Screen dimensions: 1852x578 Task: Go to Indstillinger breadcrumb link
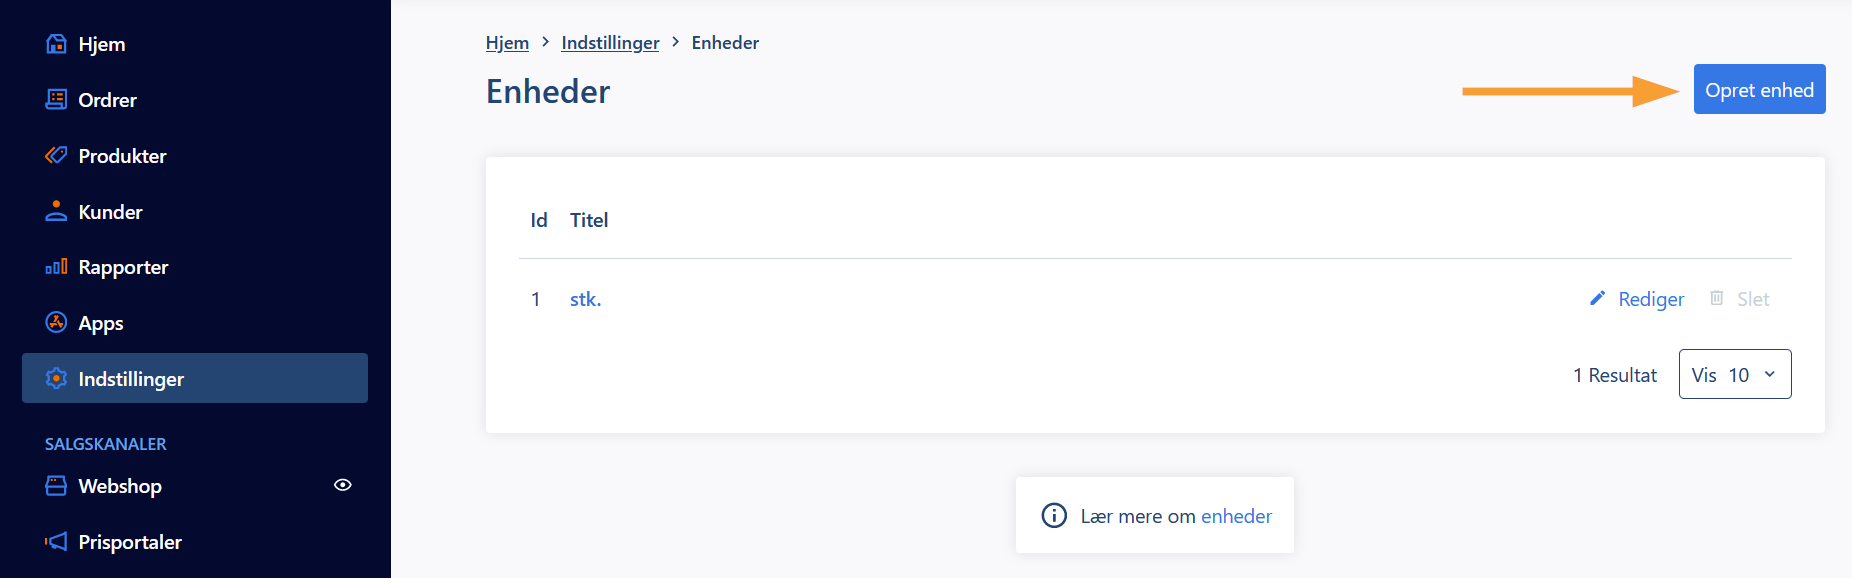coord(610,43)
